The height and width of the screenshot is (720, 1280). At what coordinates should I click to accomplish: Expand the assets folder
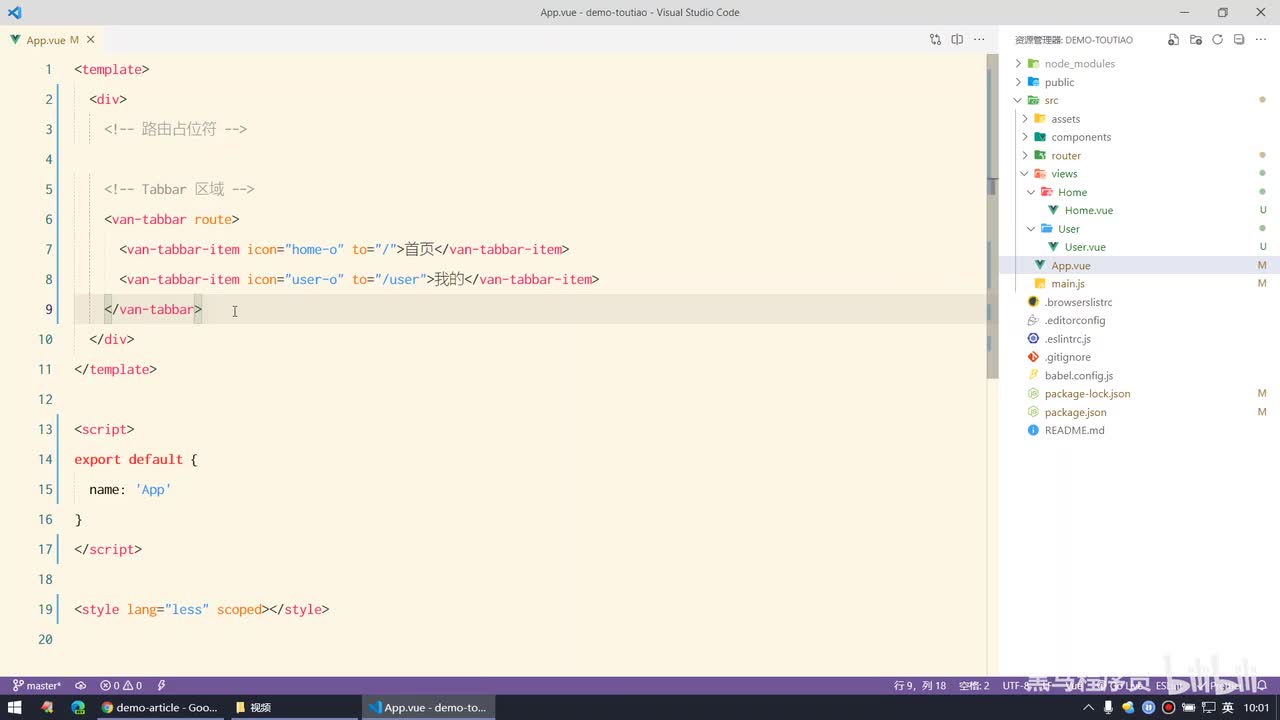click(x=1025, y=119)
